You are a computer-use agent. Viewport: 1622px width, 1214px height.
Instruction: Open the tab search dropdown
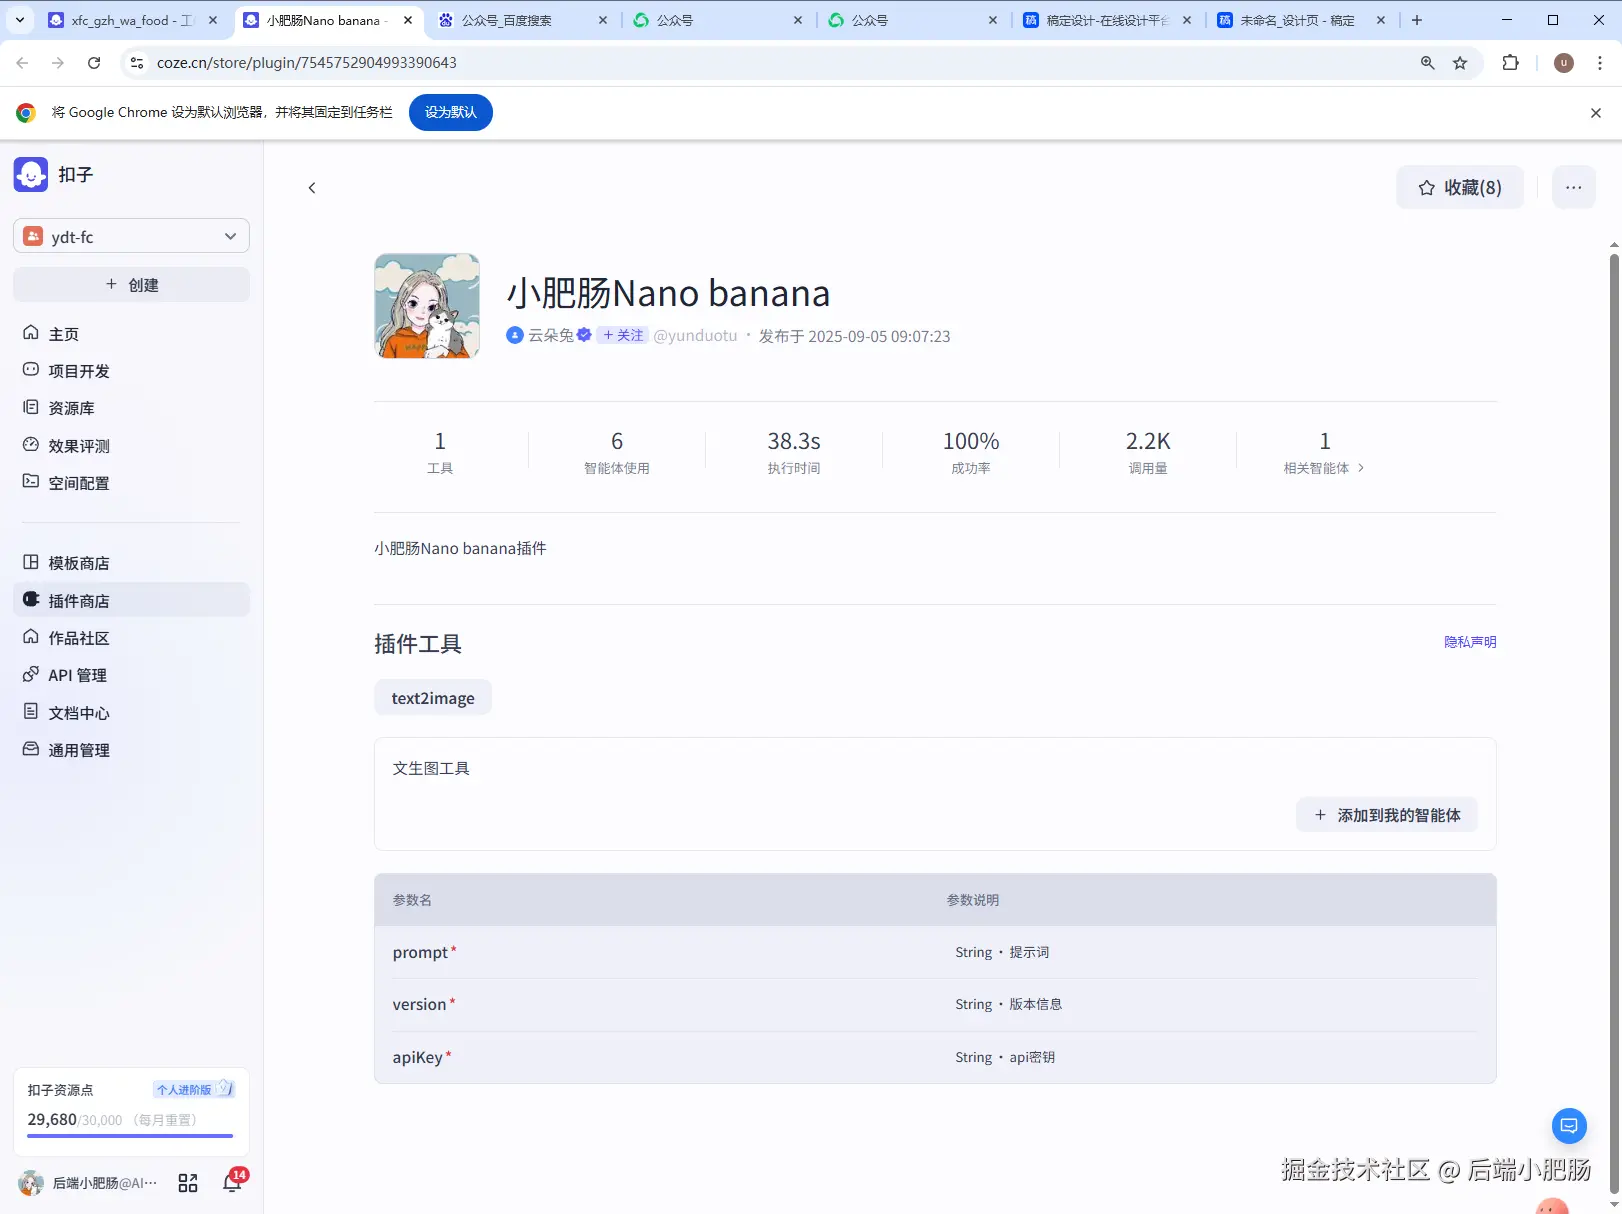point(20,20)
